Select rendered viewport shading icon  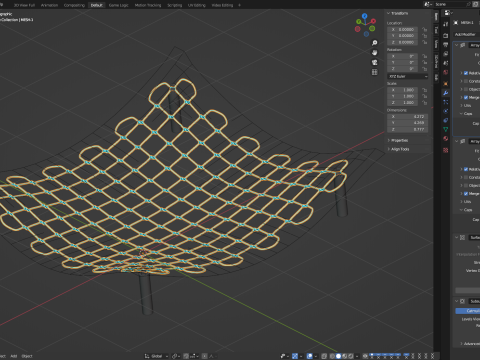point(351,356)
